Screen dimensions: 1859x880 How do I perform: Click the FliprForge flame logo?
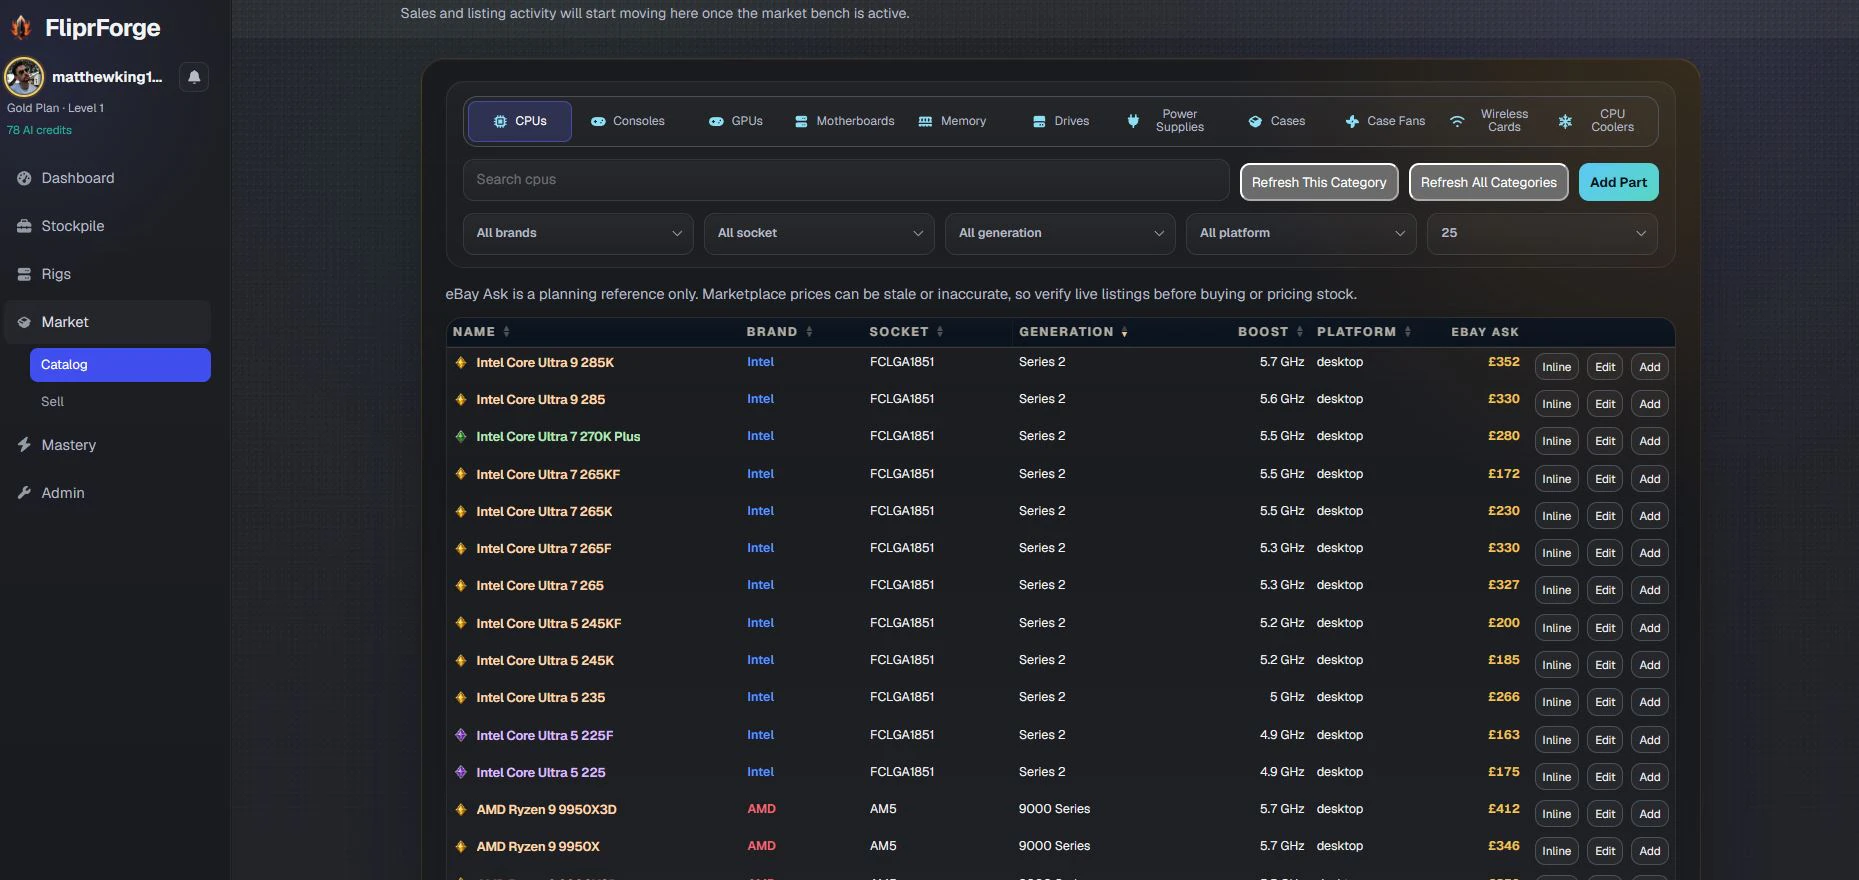pos(21,27)
